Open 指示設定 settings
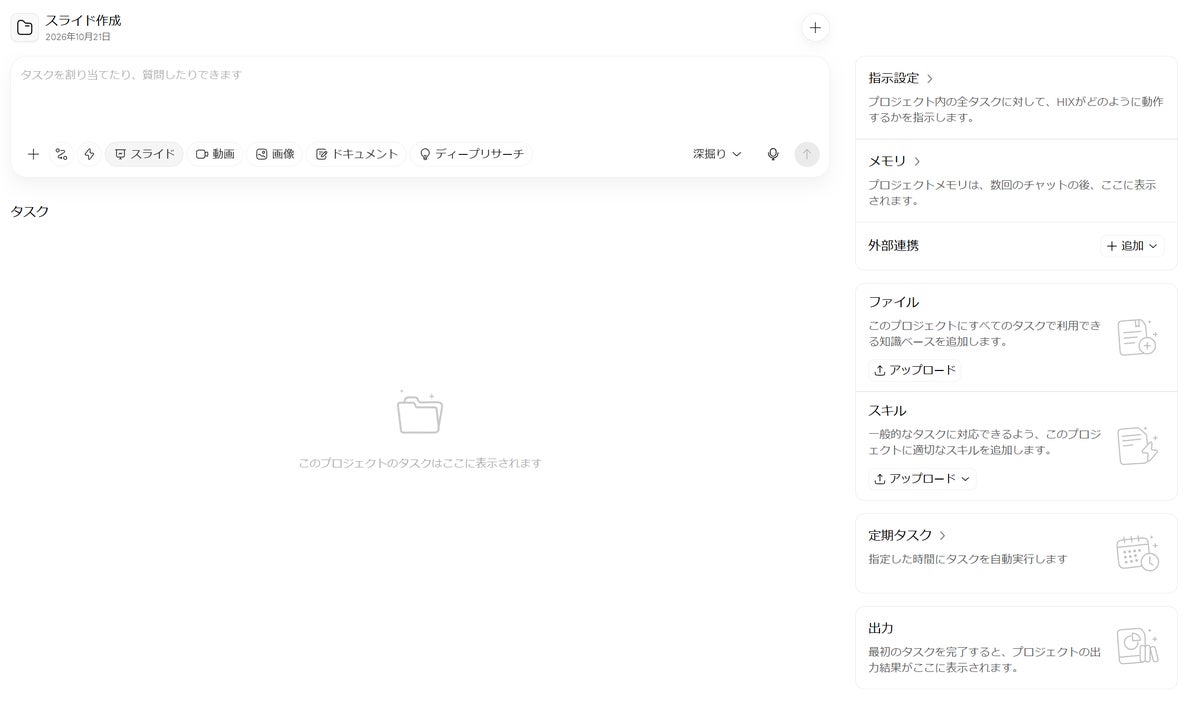 tap(901, 78)
